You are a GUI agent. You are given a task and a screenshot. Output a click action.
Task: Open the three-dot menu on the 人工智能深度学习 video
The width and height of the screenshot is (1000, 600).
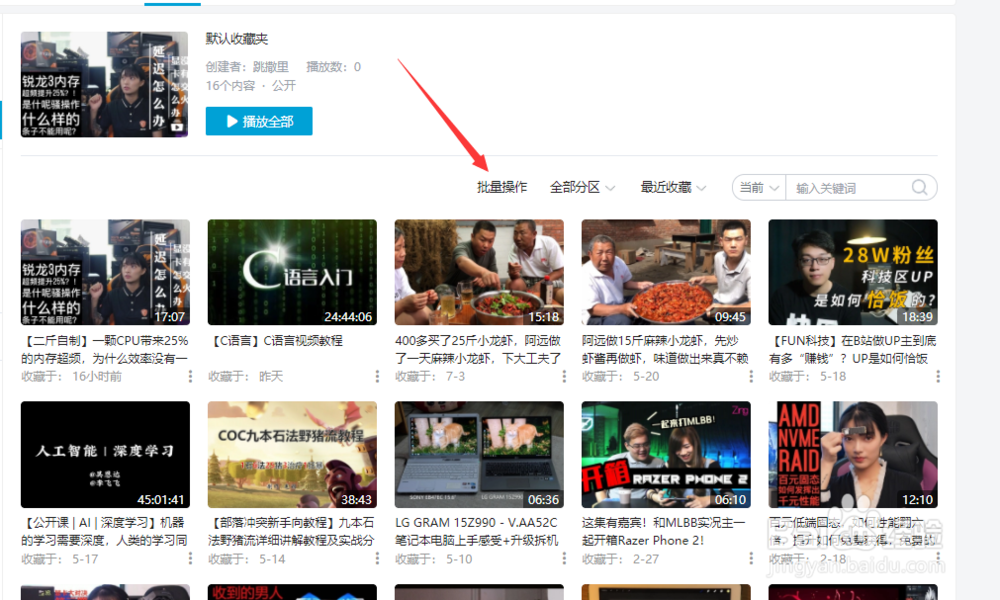[x=189, y=558]
